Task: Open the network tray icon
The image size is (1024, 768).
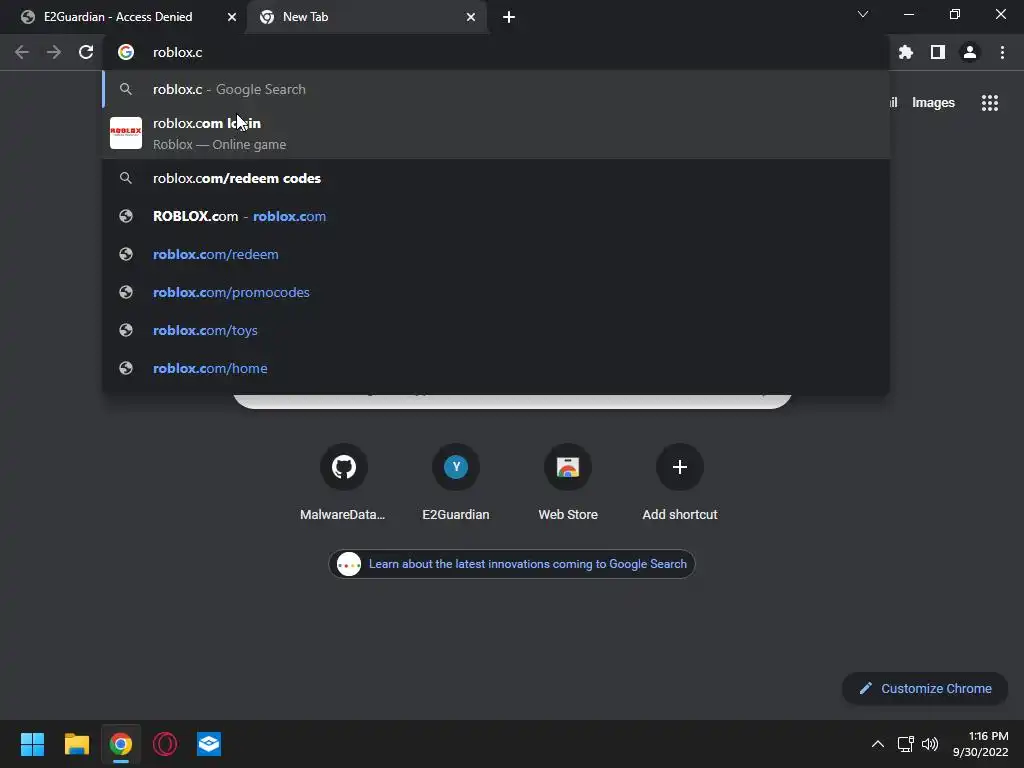Action: click(905, 744)
